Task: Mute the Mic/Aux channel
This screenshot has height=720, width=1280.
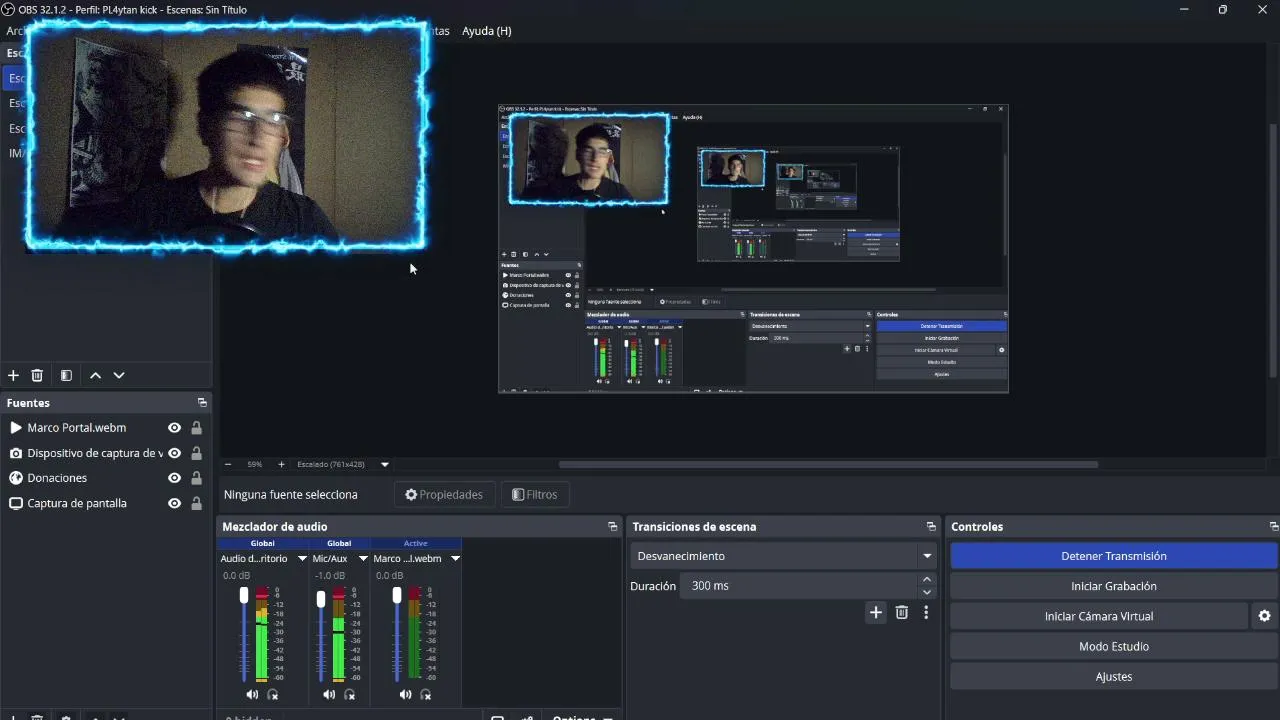Action: 329,694
